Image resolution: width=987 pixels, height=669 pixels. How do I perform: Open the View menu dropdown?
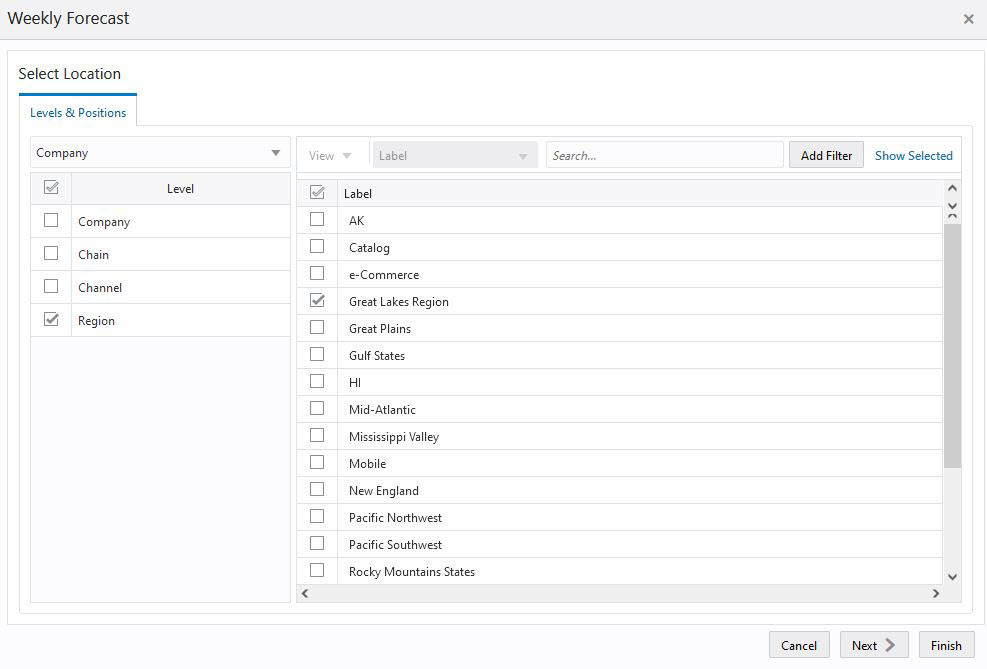330,155
